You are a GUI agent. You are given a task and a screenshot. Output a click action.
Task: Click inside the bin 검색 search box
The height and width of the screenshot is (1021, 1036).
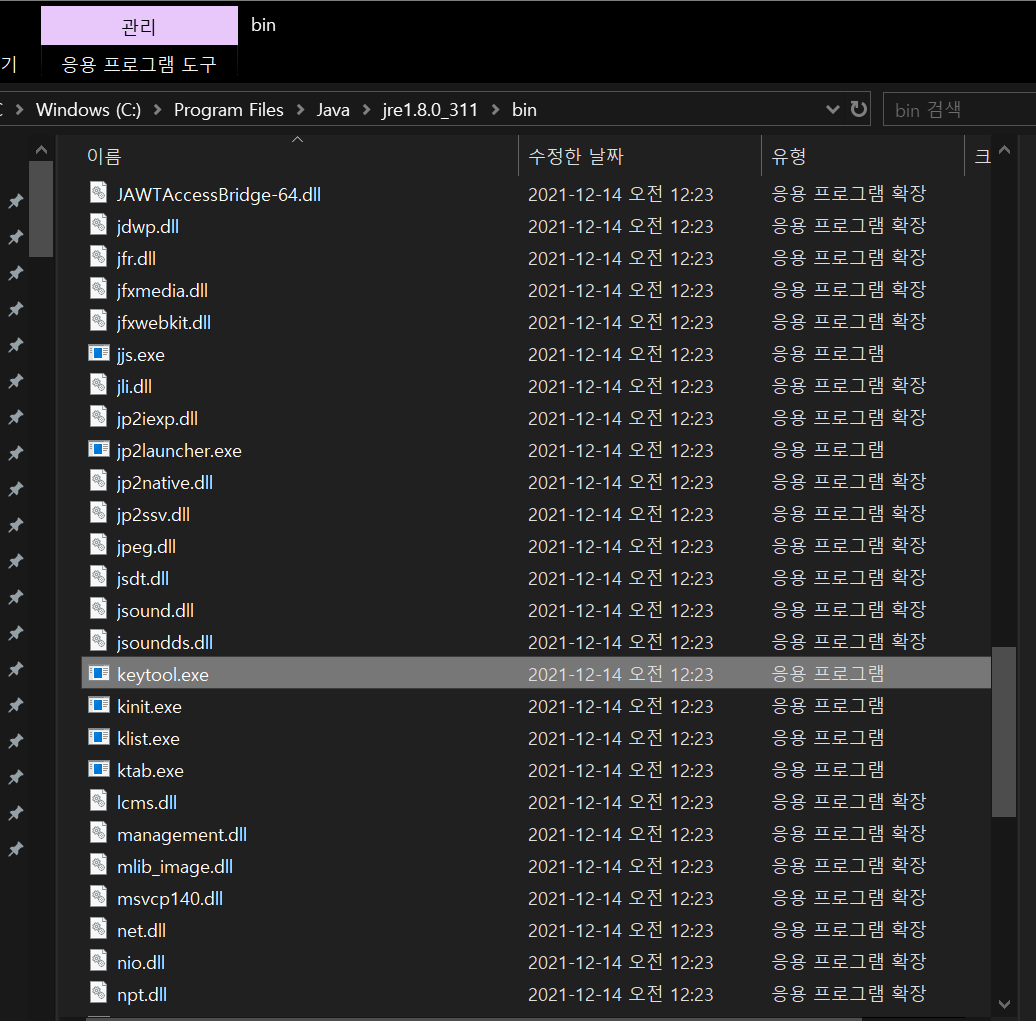pos(955,109)
